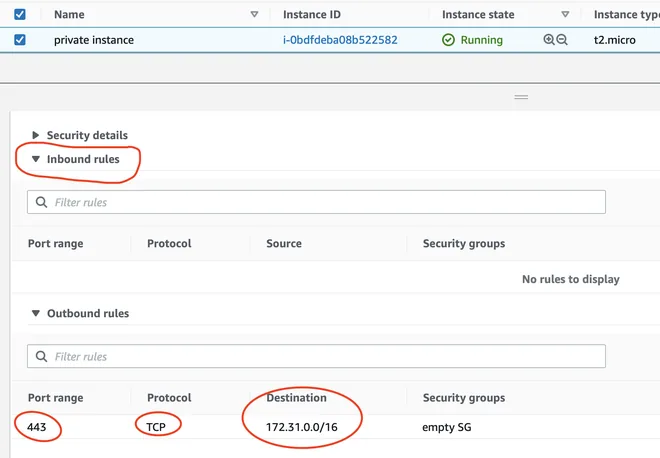This screenshot has width=660, height=458.
Task: Focus the outbound Filter rules search field
Action: [x=317, y=356]
